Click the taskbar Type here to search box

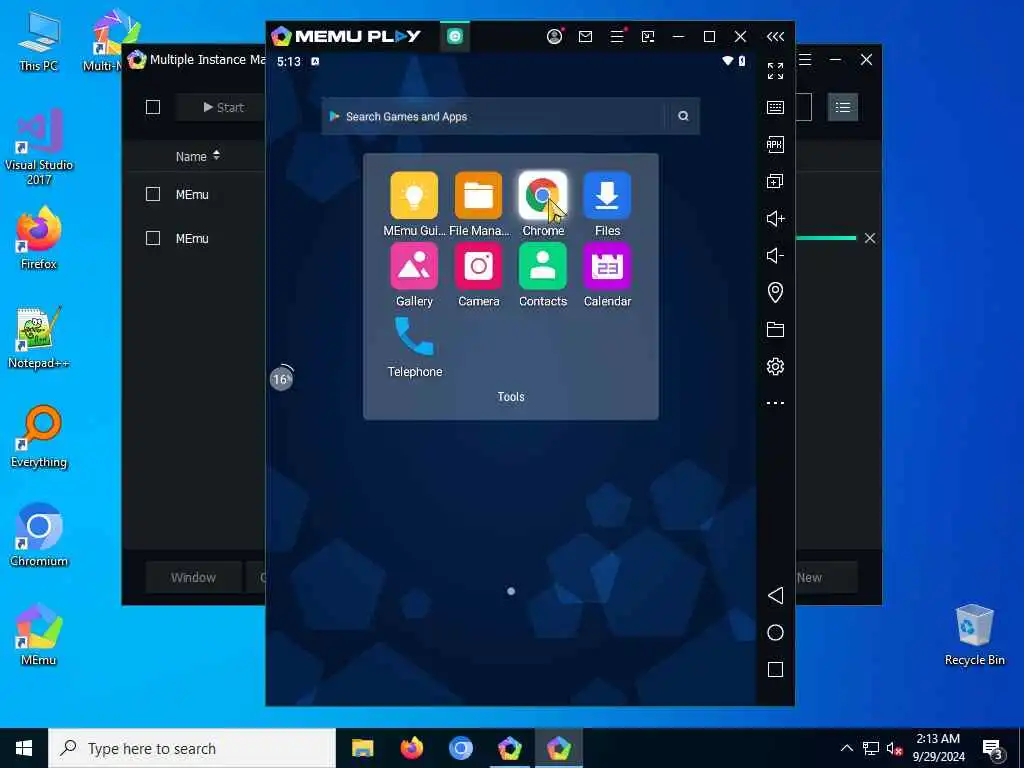click(x=191, y=748)
